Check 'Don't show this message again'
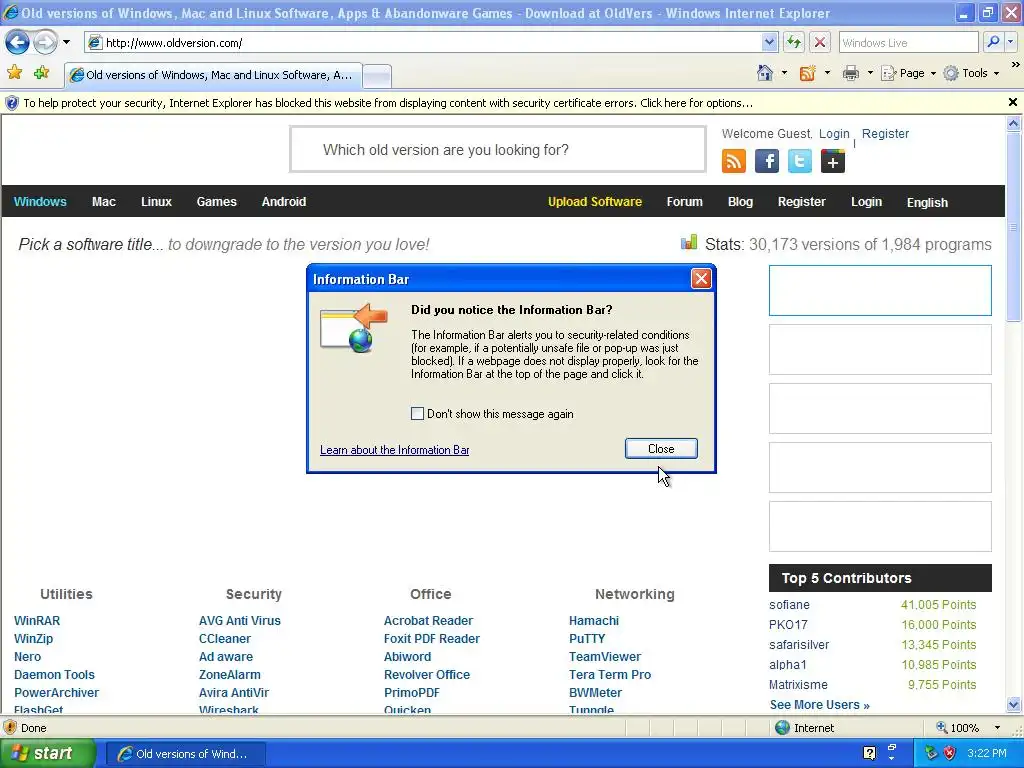The height and width of the screenshot is (768, 1024). tap(417, 413)
